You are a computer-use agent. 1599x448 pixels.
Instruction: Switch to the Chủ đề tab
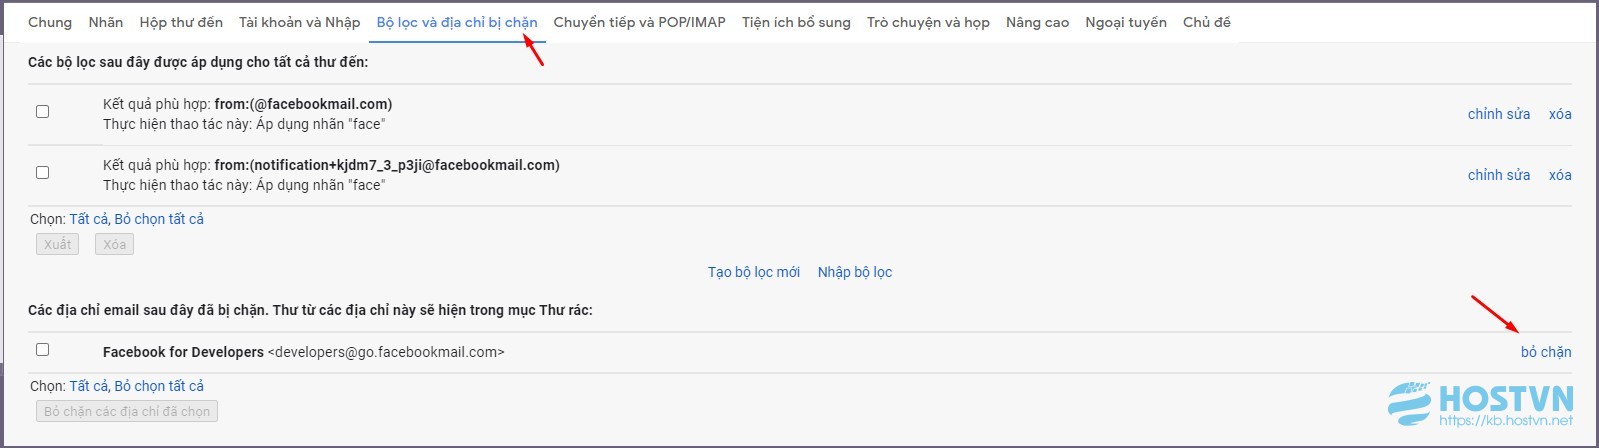[1206, 22]
